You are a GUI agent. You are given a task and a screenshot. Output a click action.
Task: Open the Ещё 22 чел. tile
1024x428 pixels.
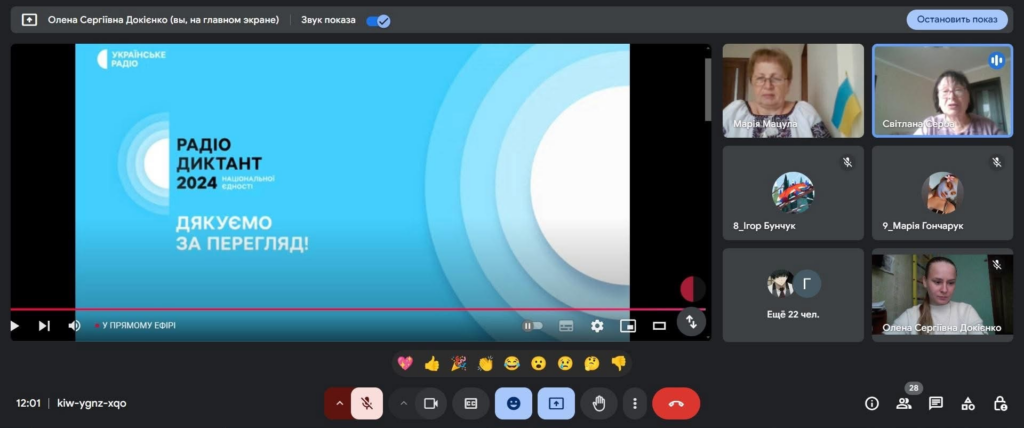tap(793, 295)
